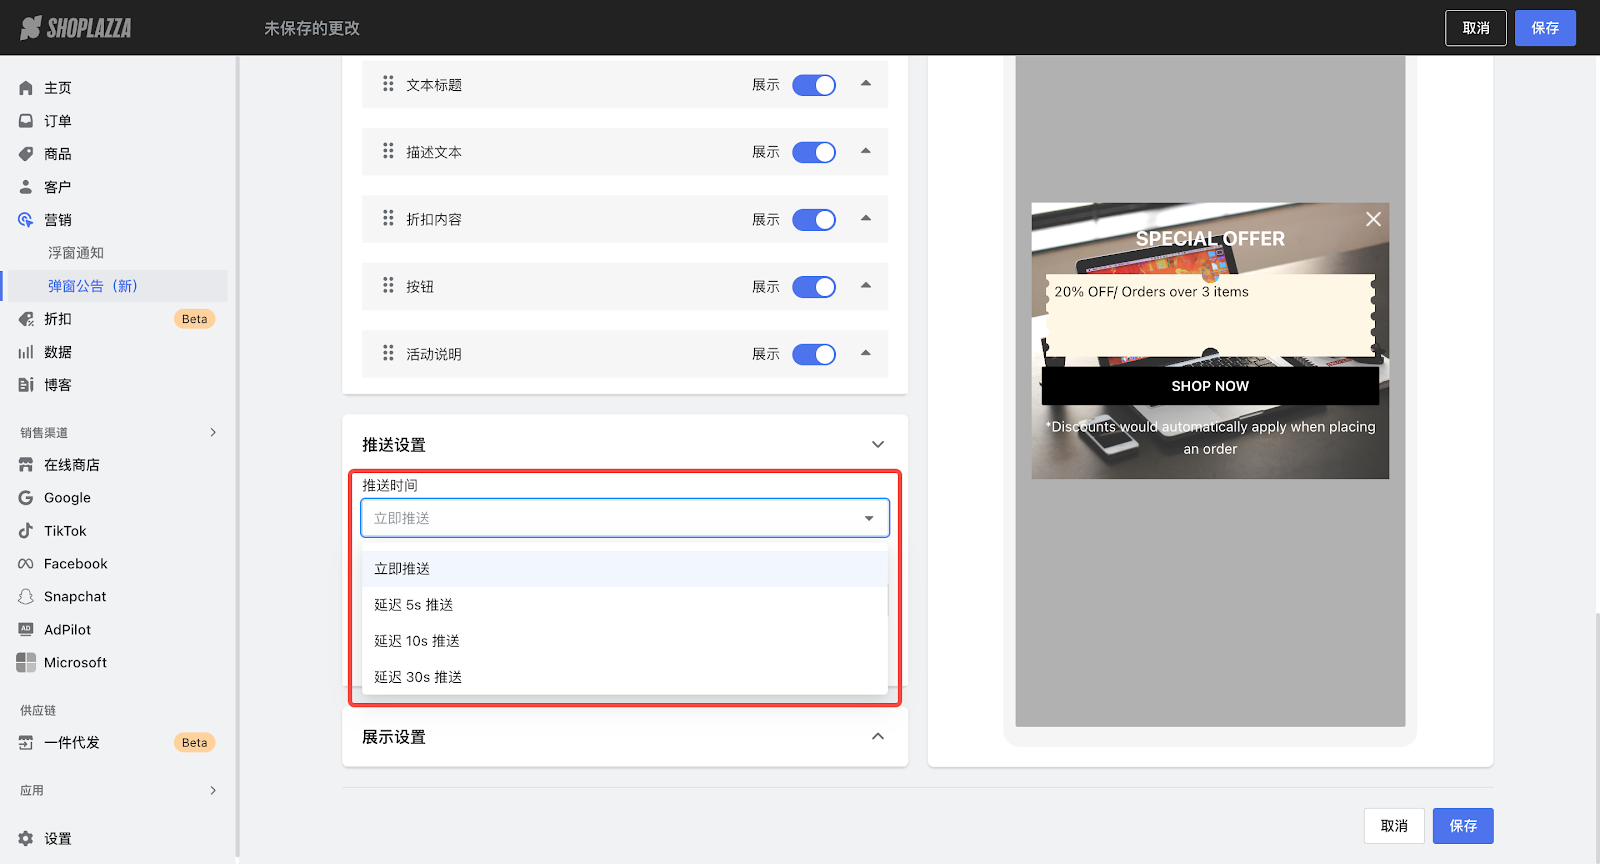Screen dimensions: 1600x864
Task: Click the 营销 marketing icon
Action: [26, 220]
